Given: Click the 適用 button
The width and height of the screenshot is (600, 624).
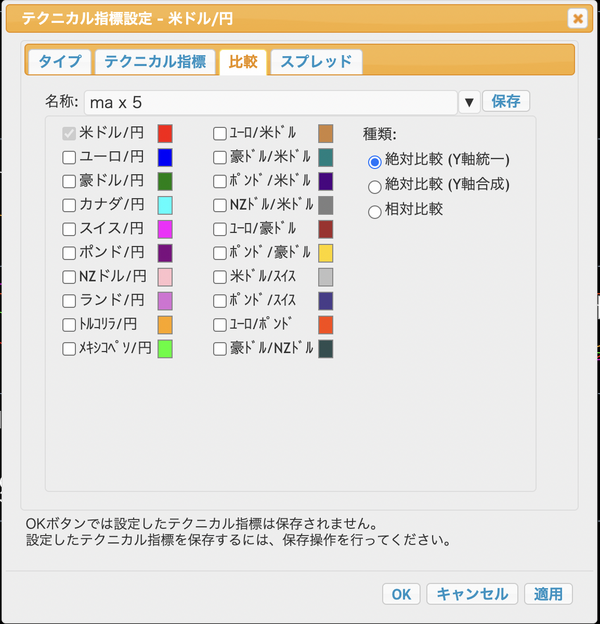Looking at the screenshot, I should click(x=548, y=594).
